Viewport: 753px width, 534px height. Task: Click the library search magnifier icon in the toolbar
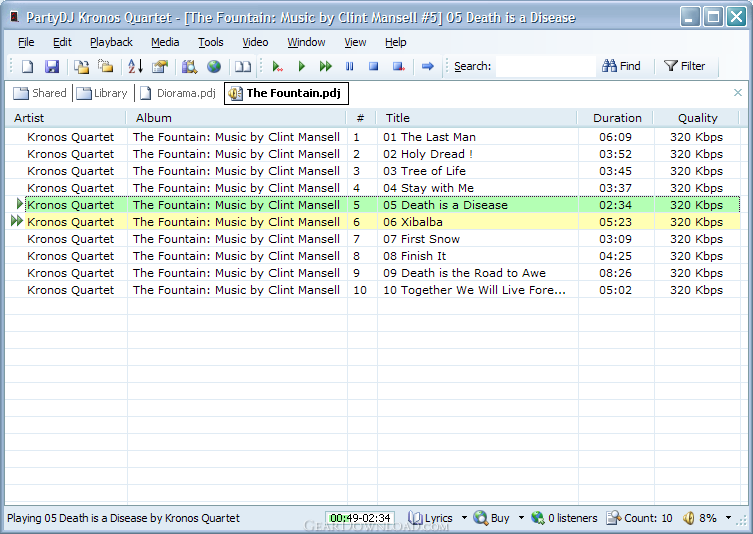pyautogui.click(x=189, y=66)
